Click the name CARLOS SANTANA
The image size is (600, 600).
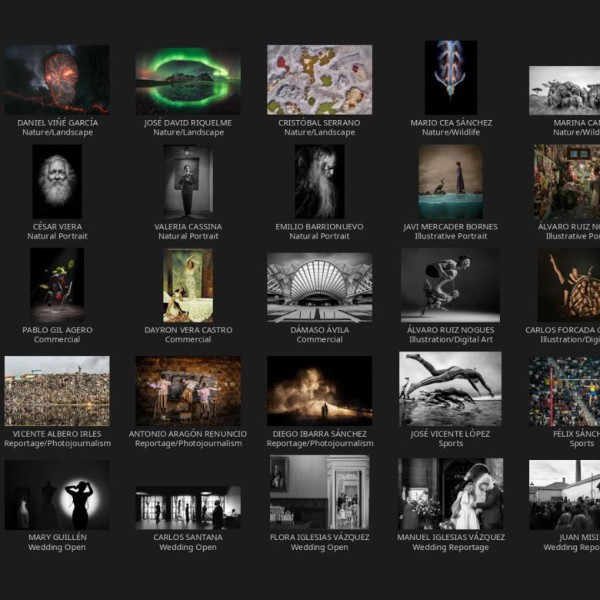(188, 537)
